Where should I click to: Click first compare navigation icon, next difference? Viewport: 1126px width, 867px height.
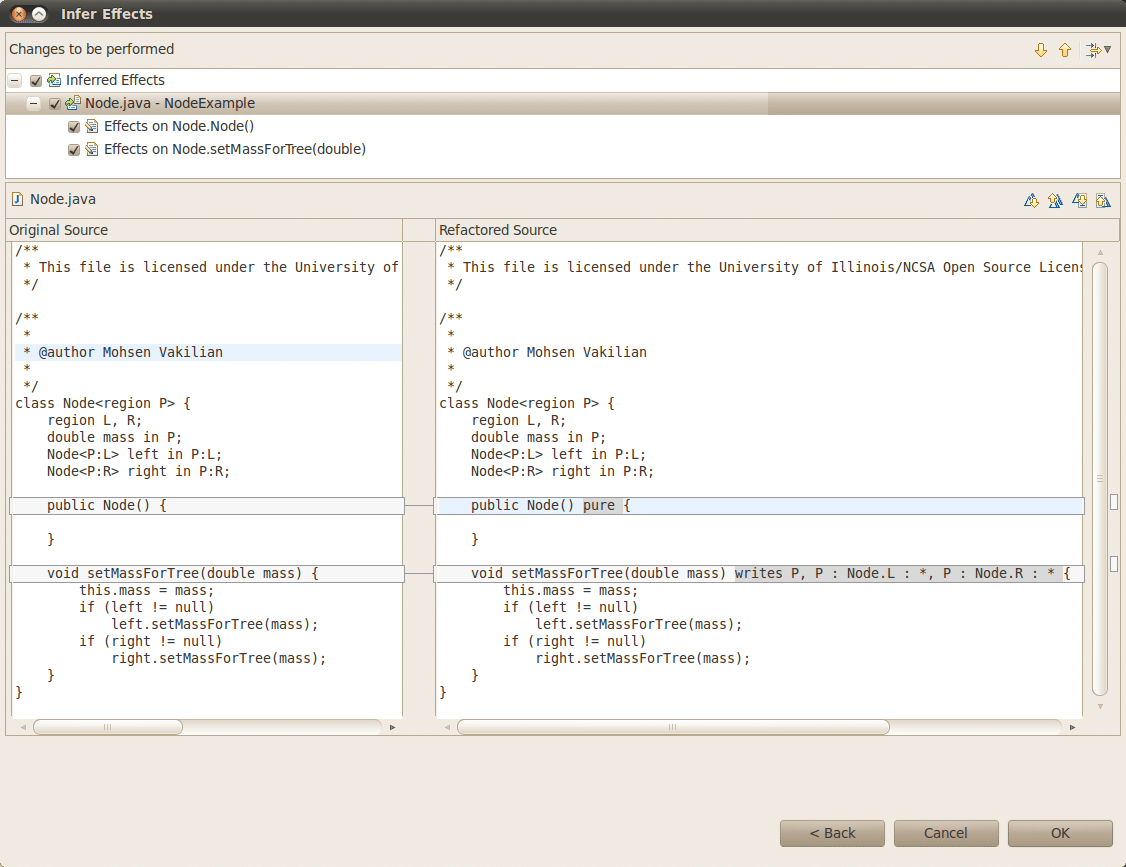point(1031,200)
